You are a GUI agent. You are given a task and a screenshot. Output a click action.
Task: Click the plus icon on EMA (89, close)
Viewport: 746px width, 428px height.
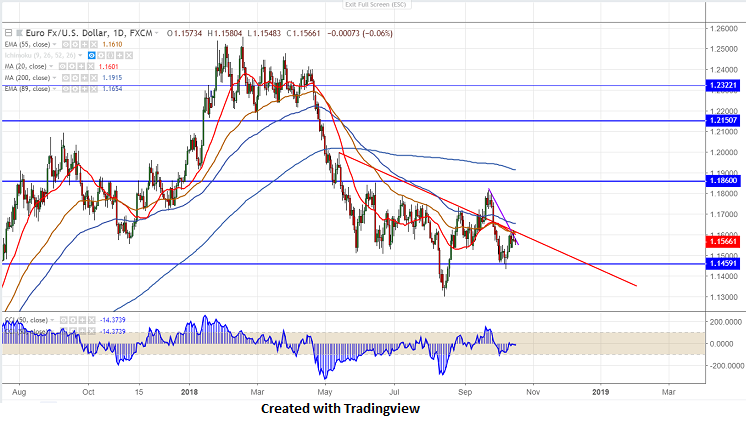click(x=85, y=89)
